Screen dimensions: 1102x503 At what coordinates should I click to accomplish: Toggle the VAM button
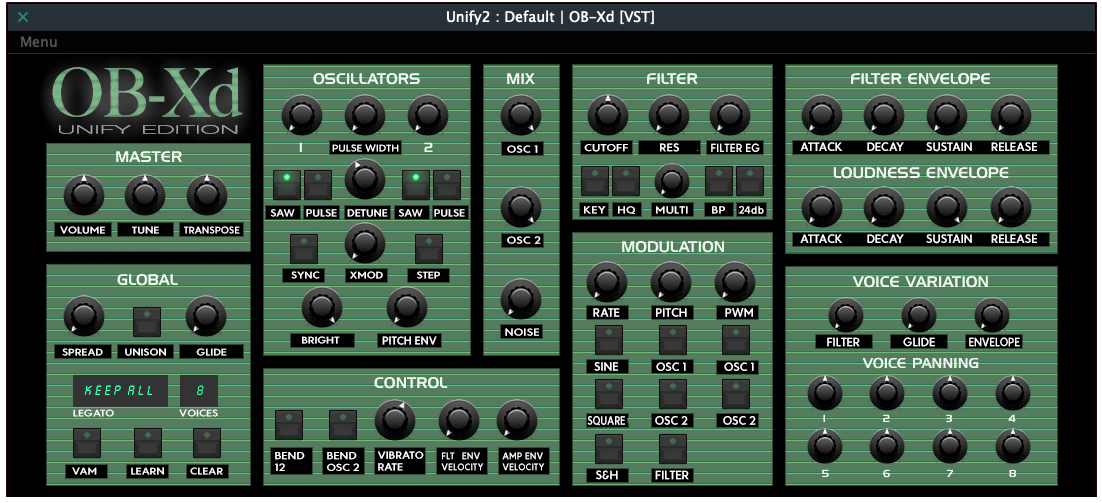[87, 443]
